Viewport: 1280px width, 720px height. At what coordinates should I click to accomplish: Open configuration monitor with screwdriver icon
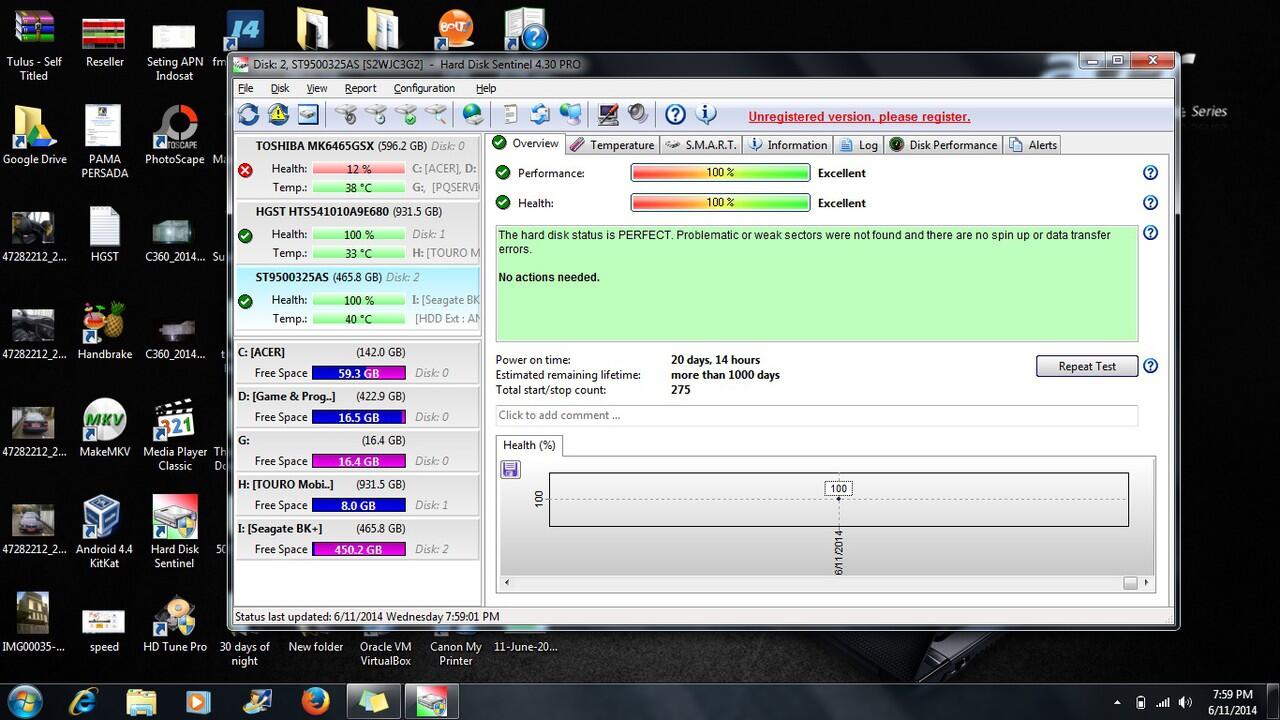[x=607, y=115]
